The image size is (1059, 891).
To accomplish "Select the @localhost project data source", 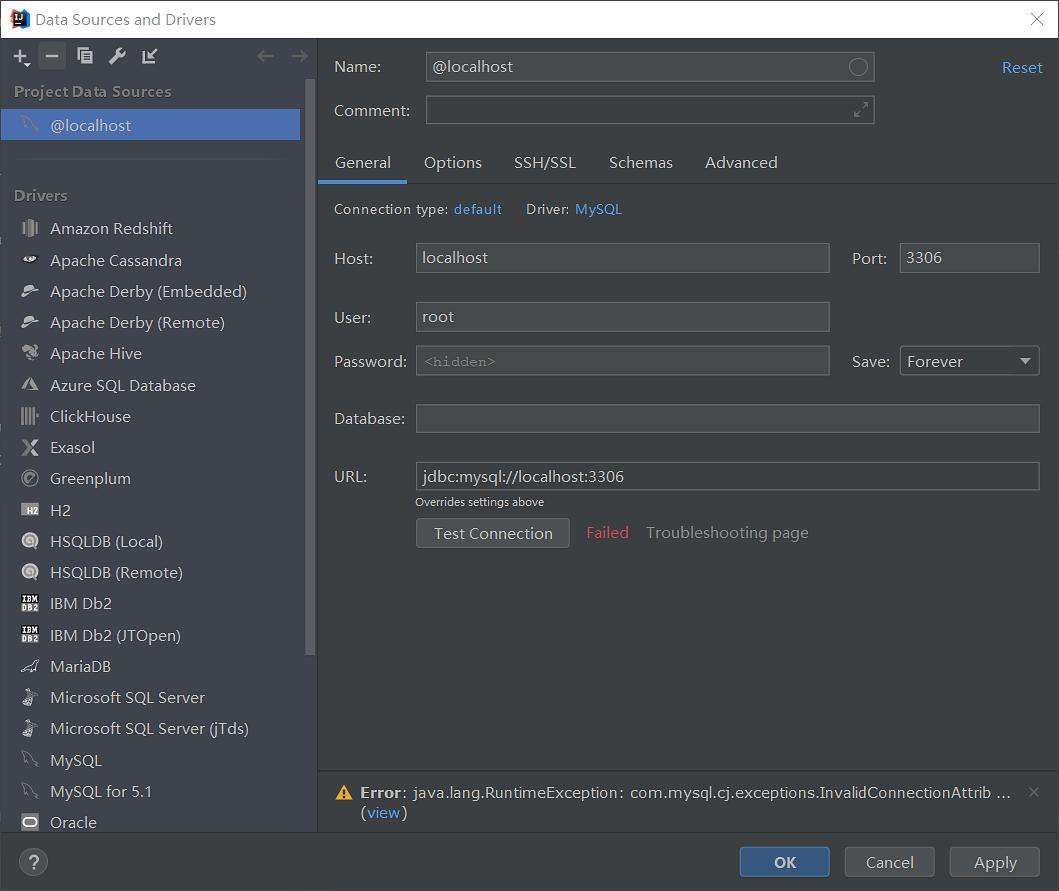I will 151,125.
